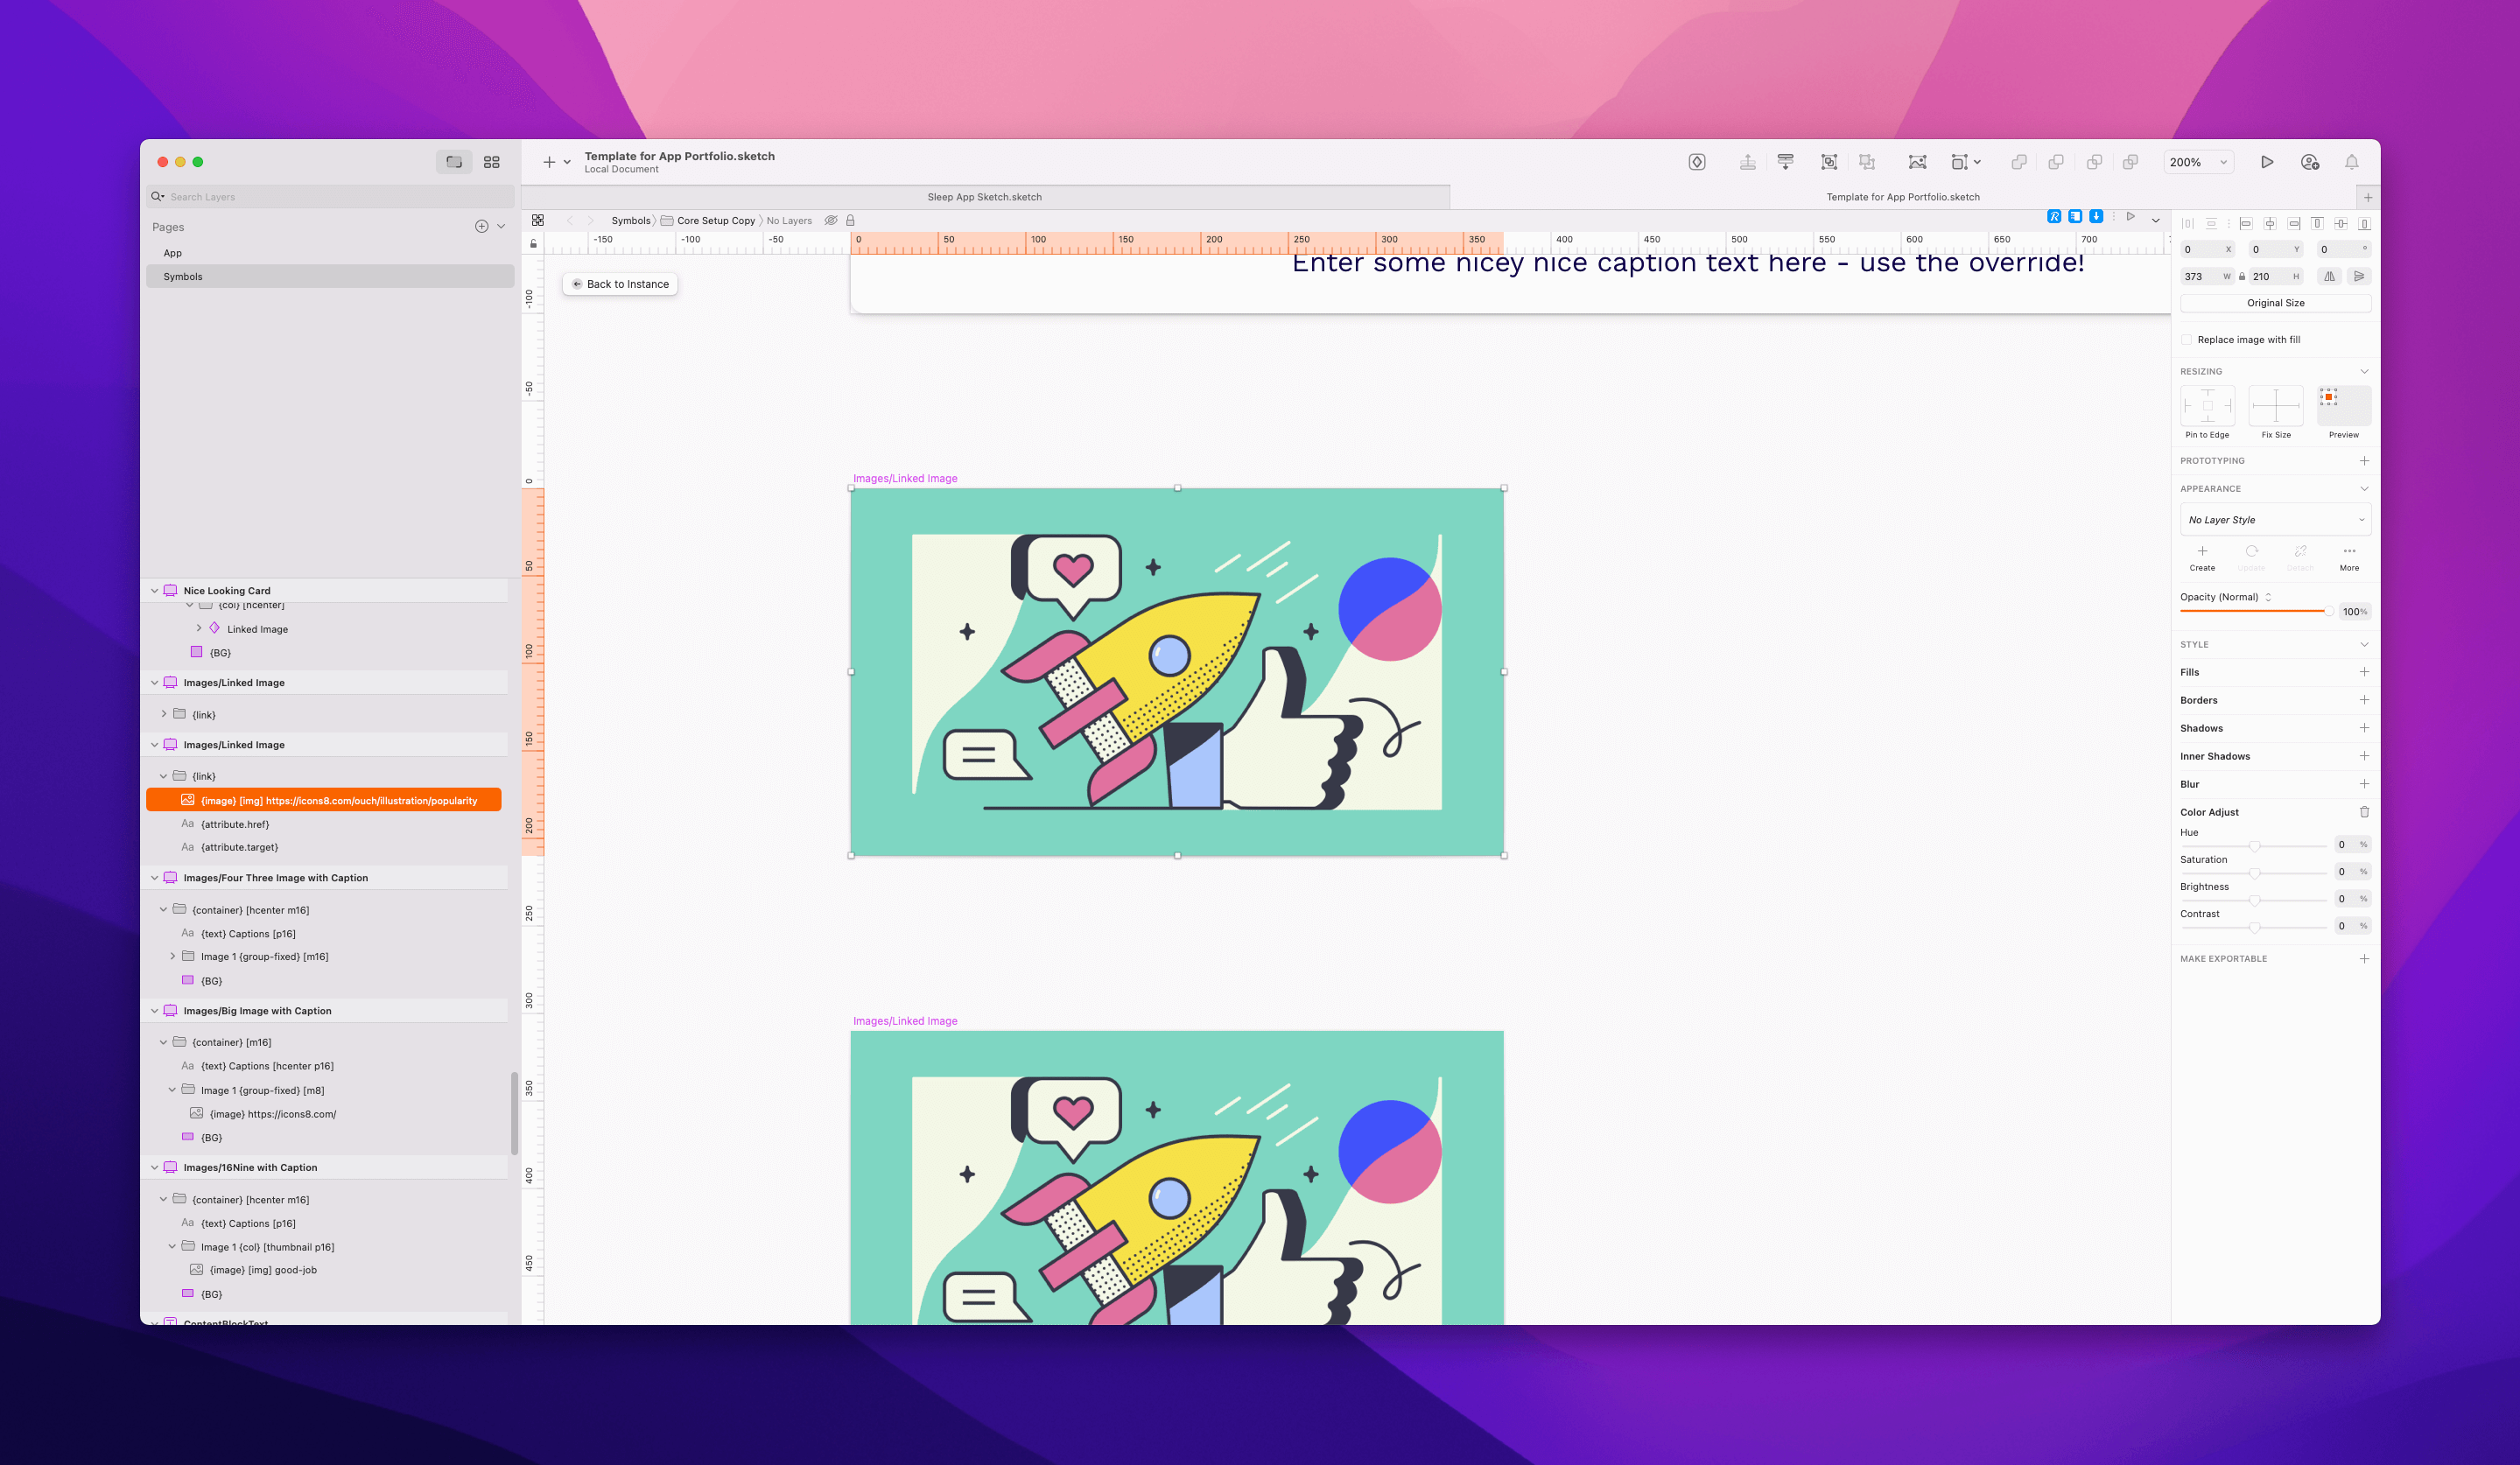Click the Image fill toolbar icon
Viewport: 2520px width, 1465px height.
tap(1918, 161)
